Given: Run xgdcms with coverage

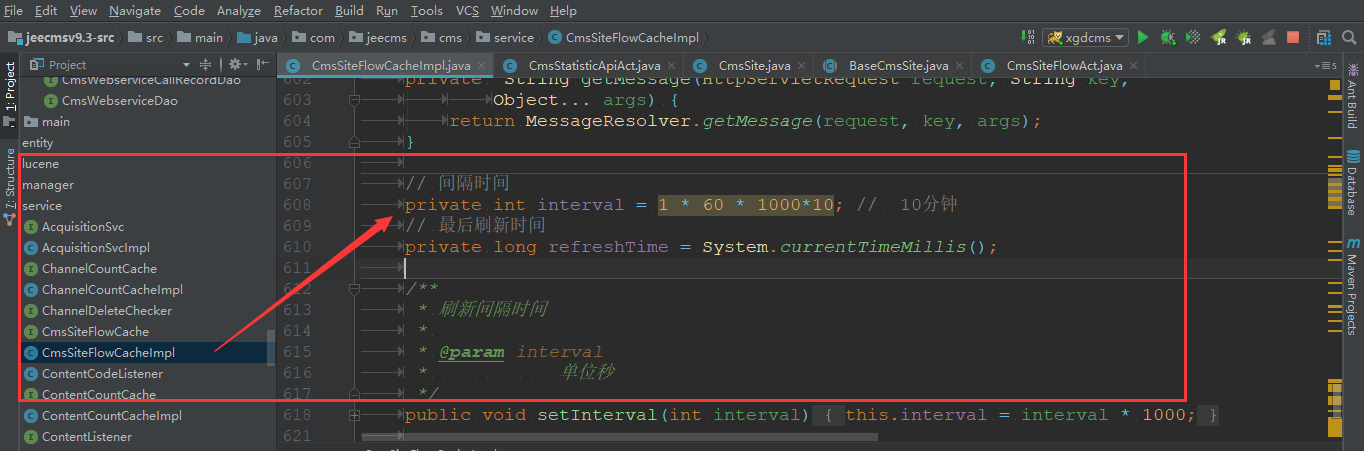Looking at the screenshot, I should tap(1192, 37).
